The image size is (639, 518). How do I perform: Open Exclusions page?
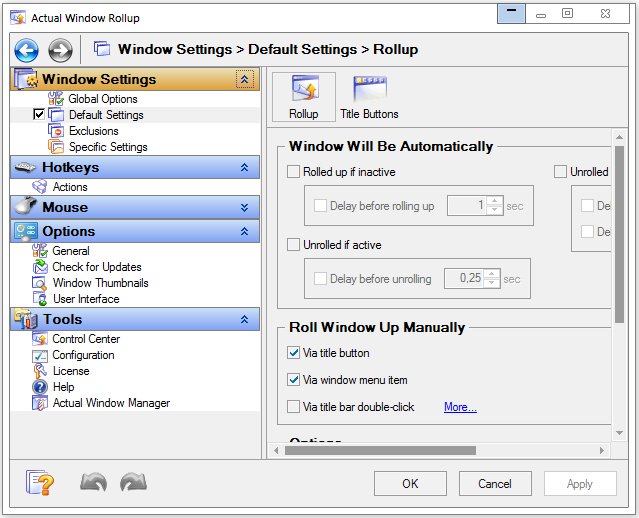(94, 131)
